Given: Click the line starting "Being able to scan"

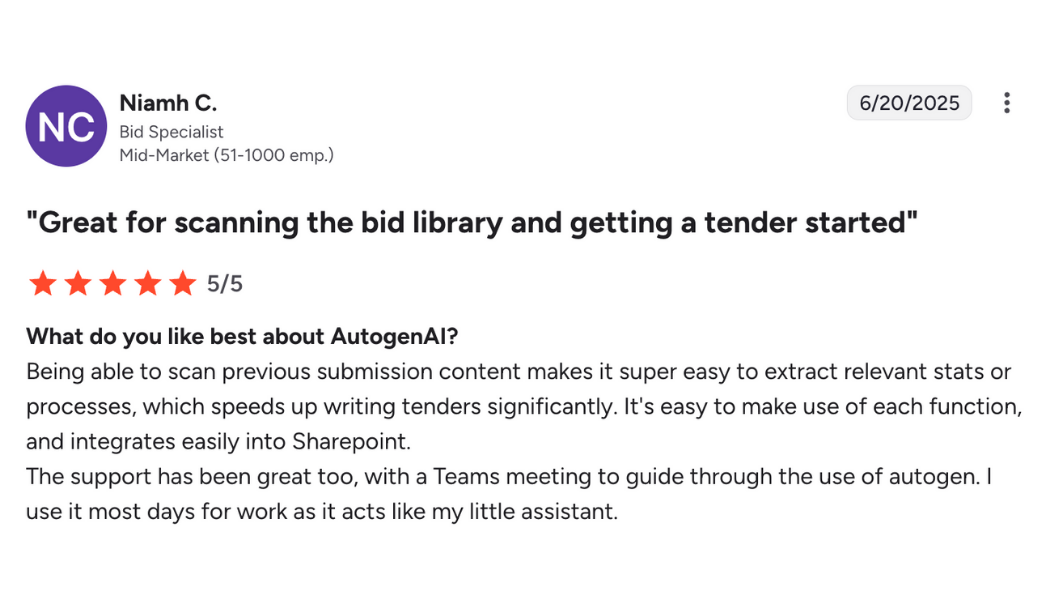Looking at the screenshot, I should 518,372.
